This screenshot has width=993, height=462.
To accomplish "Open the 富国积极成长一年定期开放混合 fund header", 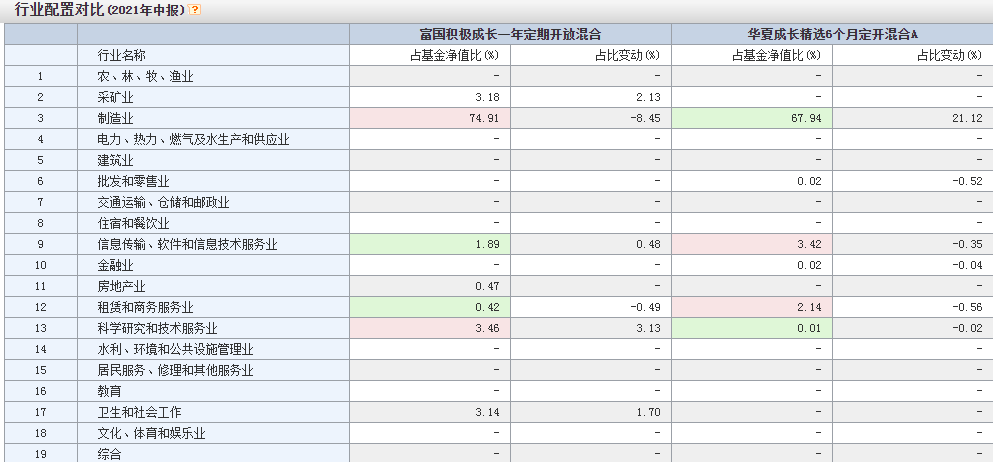I will tap(510, 34).
